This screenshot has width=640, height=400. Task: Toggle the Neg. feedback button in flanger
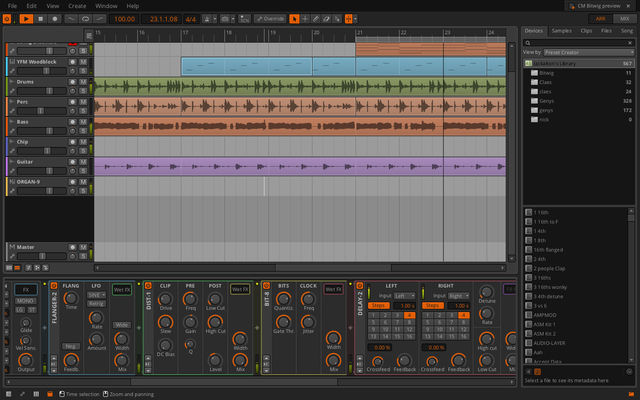71,346
